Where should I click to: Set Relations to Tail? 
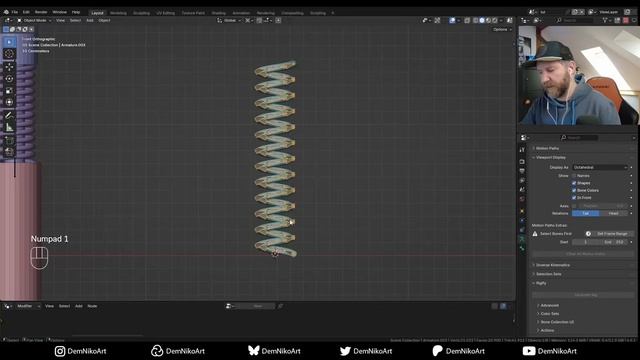(586, 213)
